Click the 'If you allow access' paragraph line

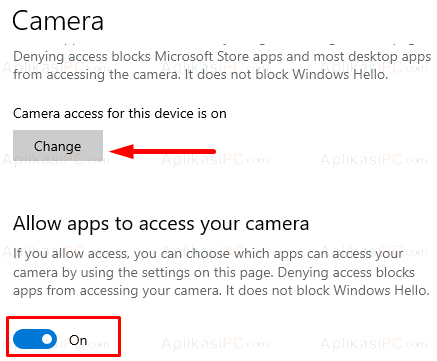click(208, 254)
